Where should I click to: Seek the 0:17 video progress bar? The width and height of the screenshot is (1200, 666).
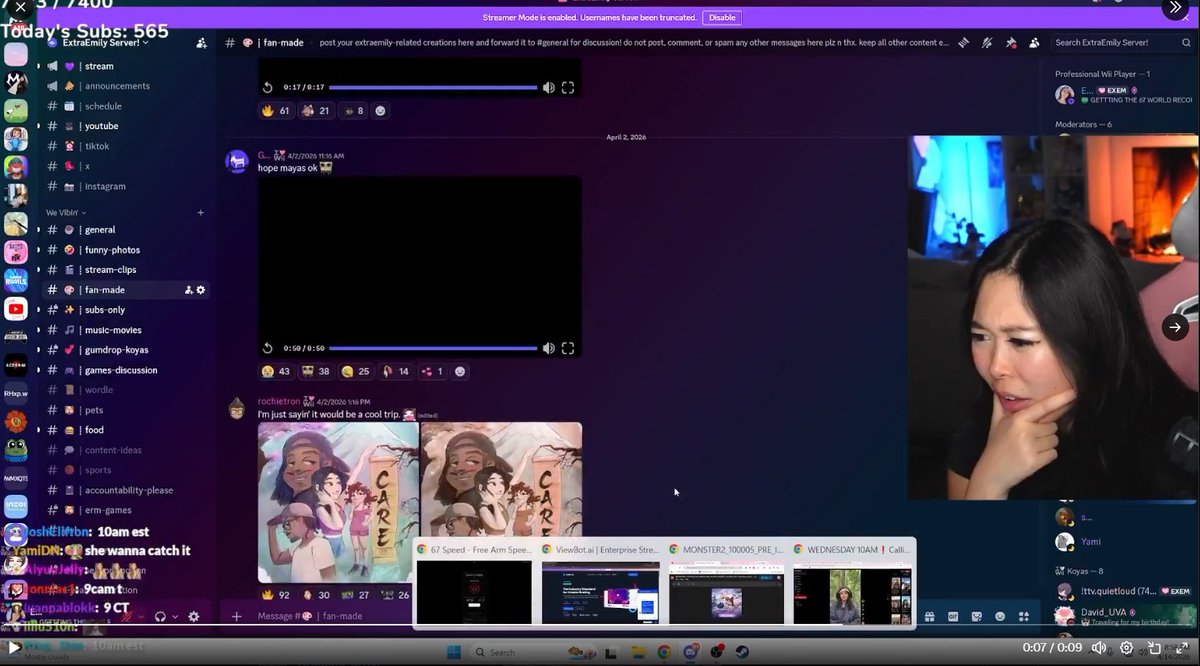[433, 88]
